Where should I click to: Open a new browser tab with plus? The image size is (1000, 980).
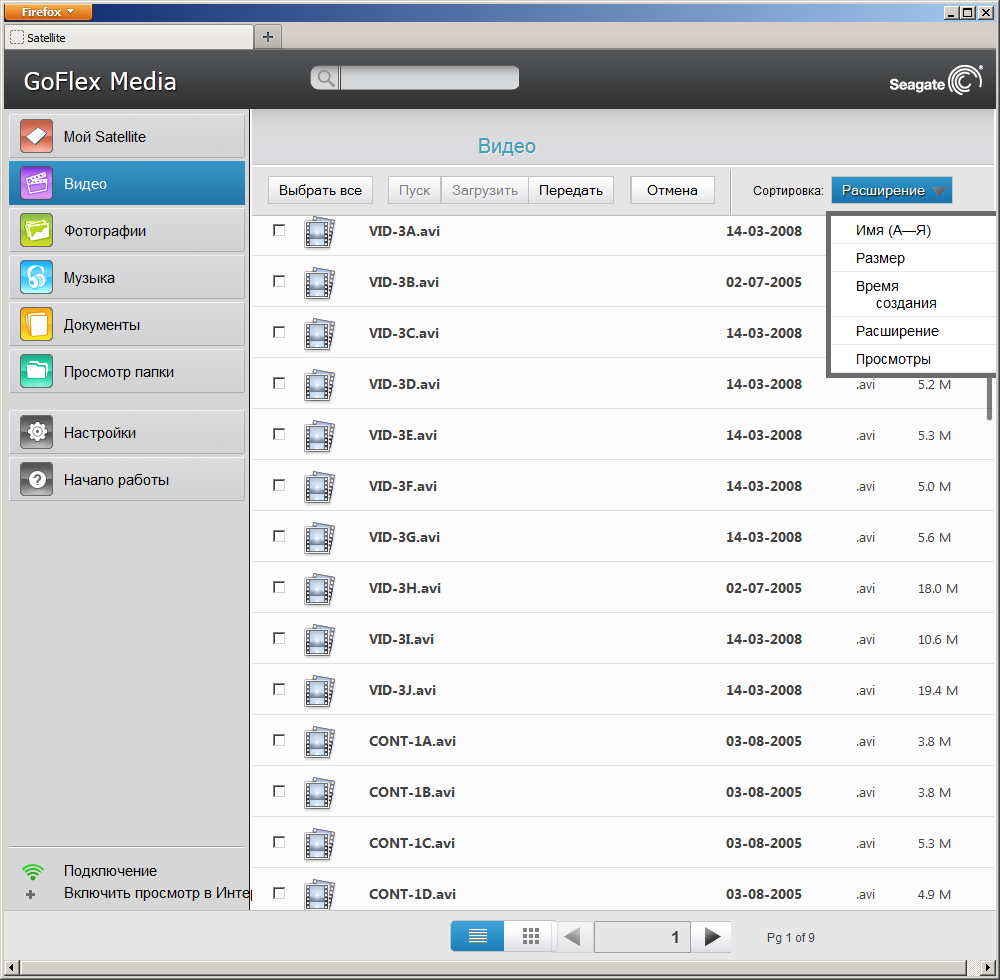(268, 37)
